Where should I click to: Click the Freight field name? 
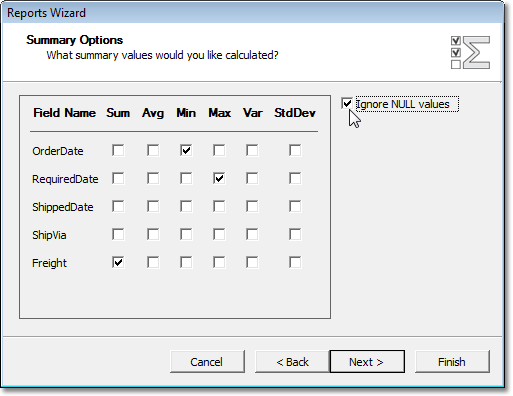click(50, 263)
